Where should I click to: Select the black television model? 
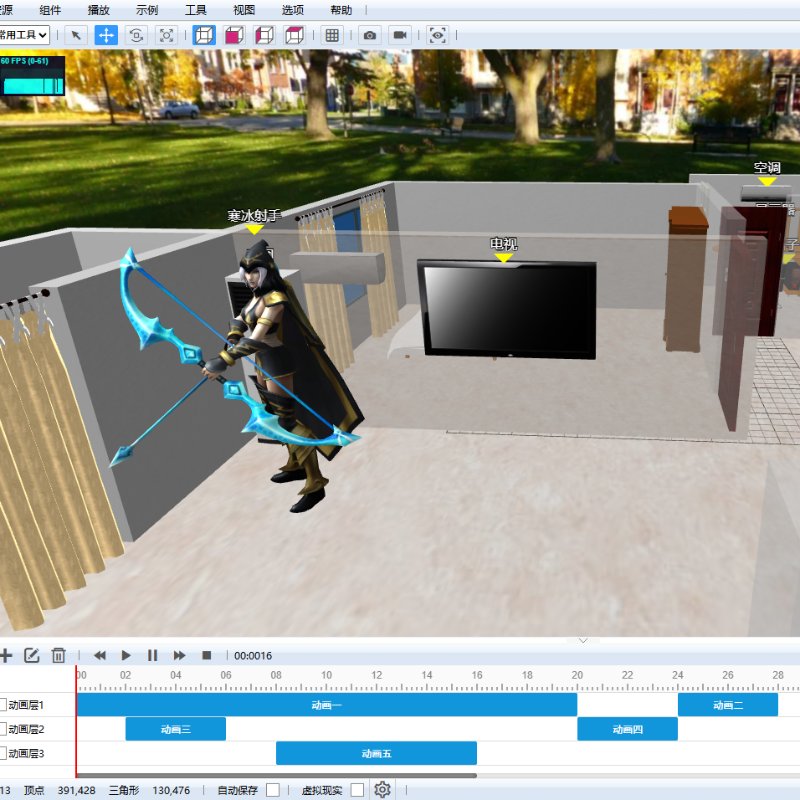(x=507, y=309)
